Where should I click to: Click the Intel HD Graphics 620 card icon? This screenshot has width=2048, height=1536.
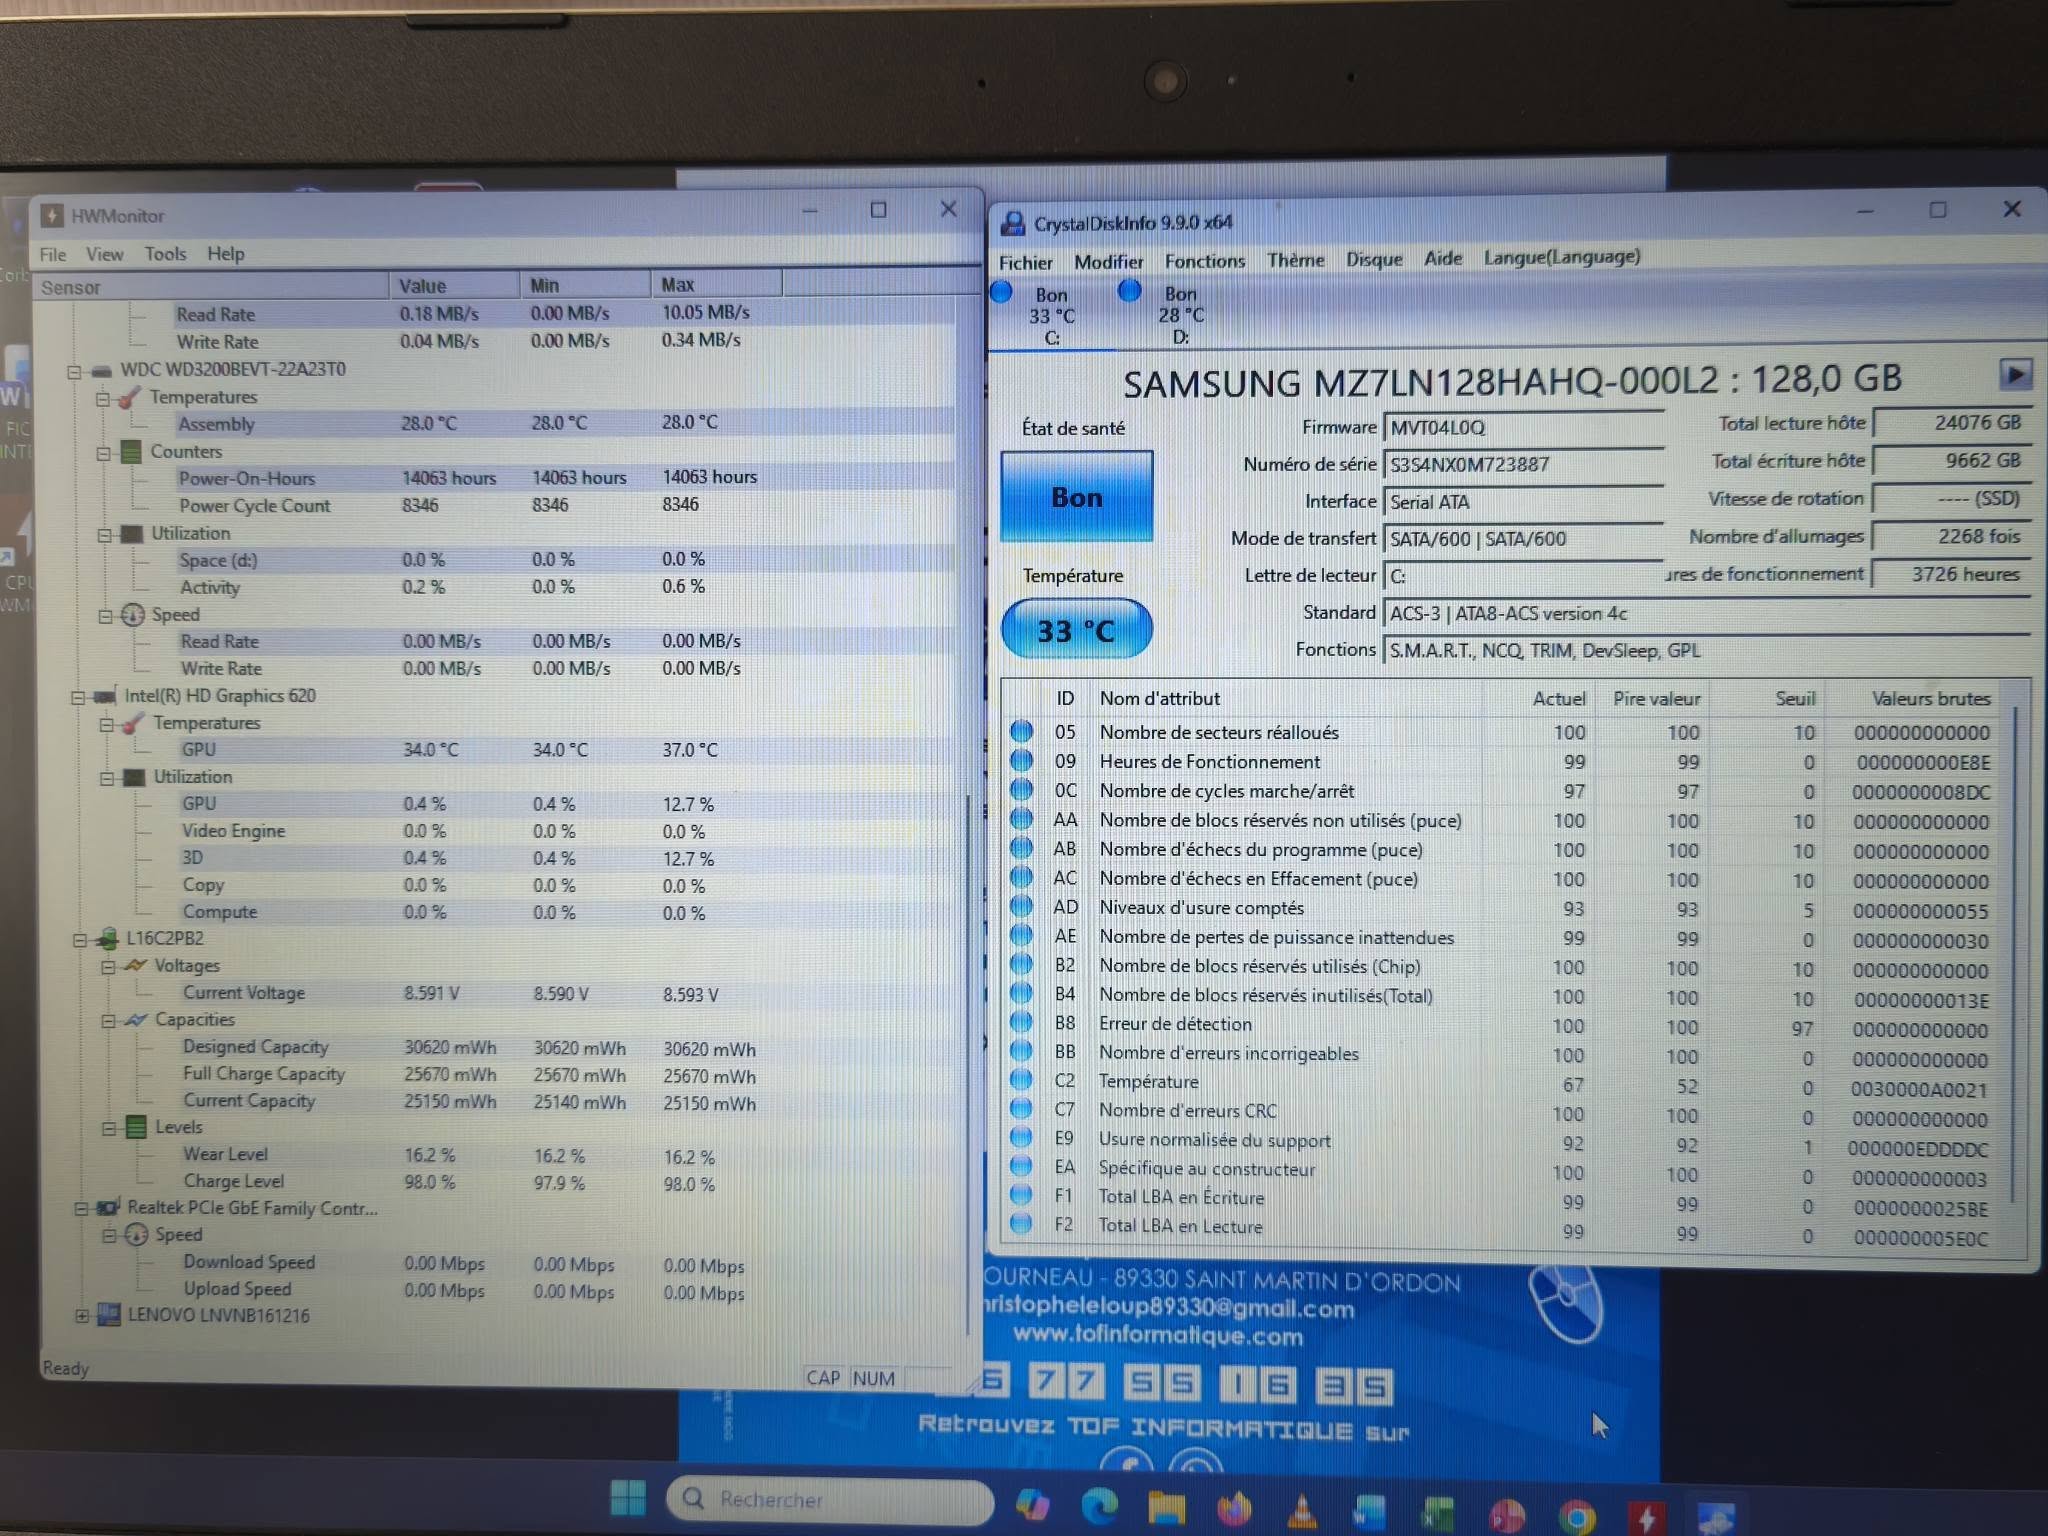coord(104,696)
